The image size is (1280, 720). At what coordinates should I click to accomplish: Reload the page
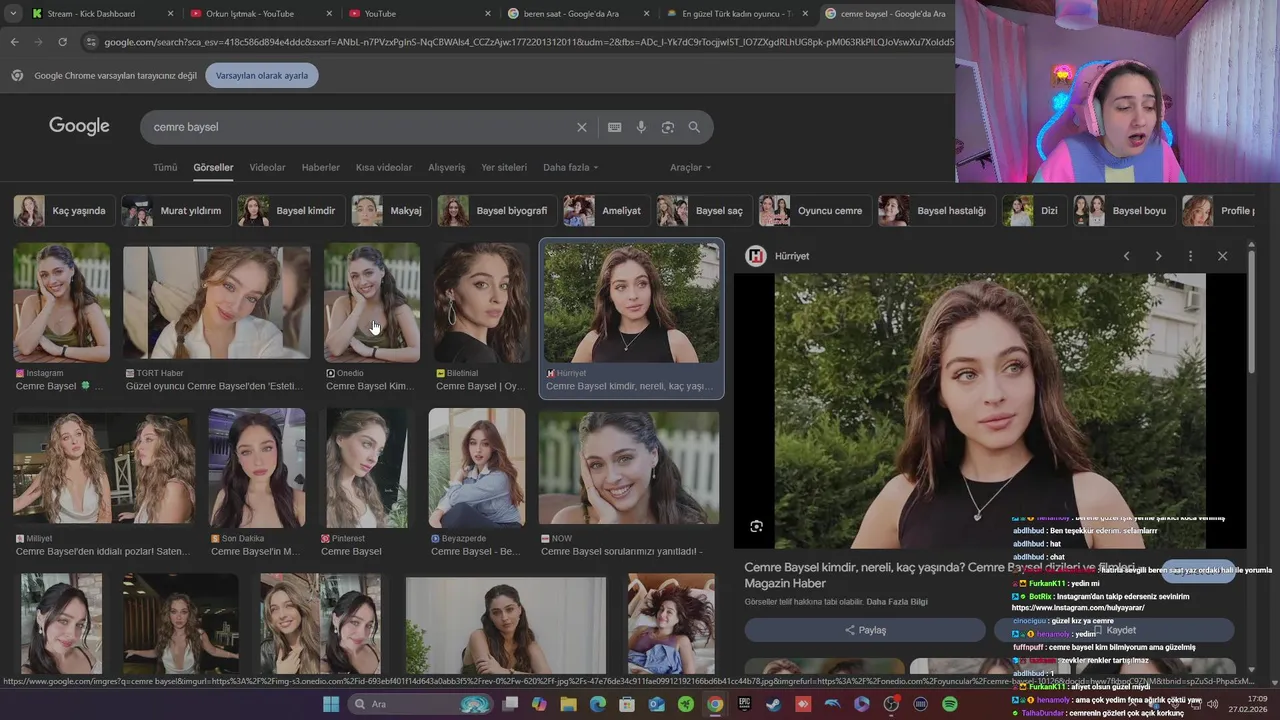pyautogui.click(x=62, y=42)
